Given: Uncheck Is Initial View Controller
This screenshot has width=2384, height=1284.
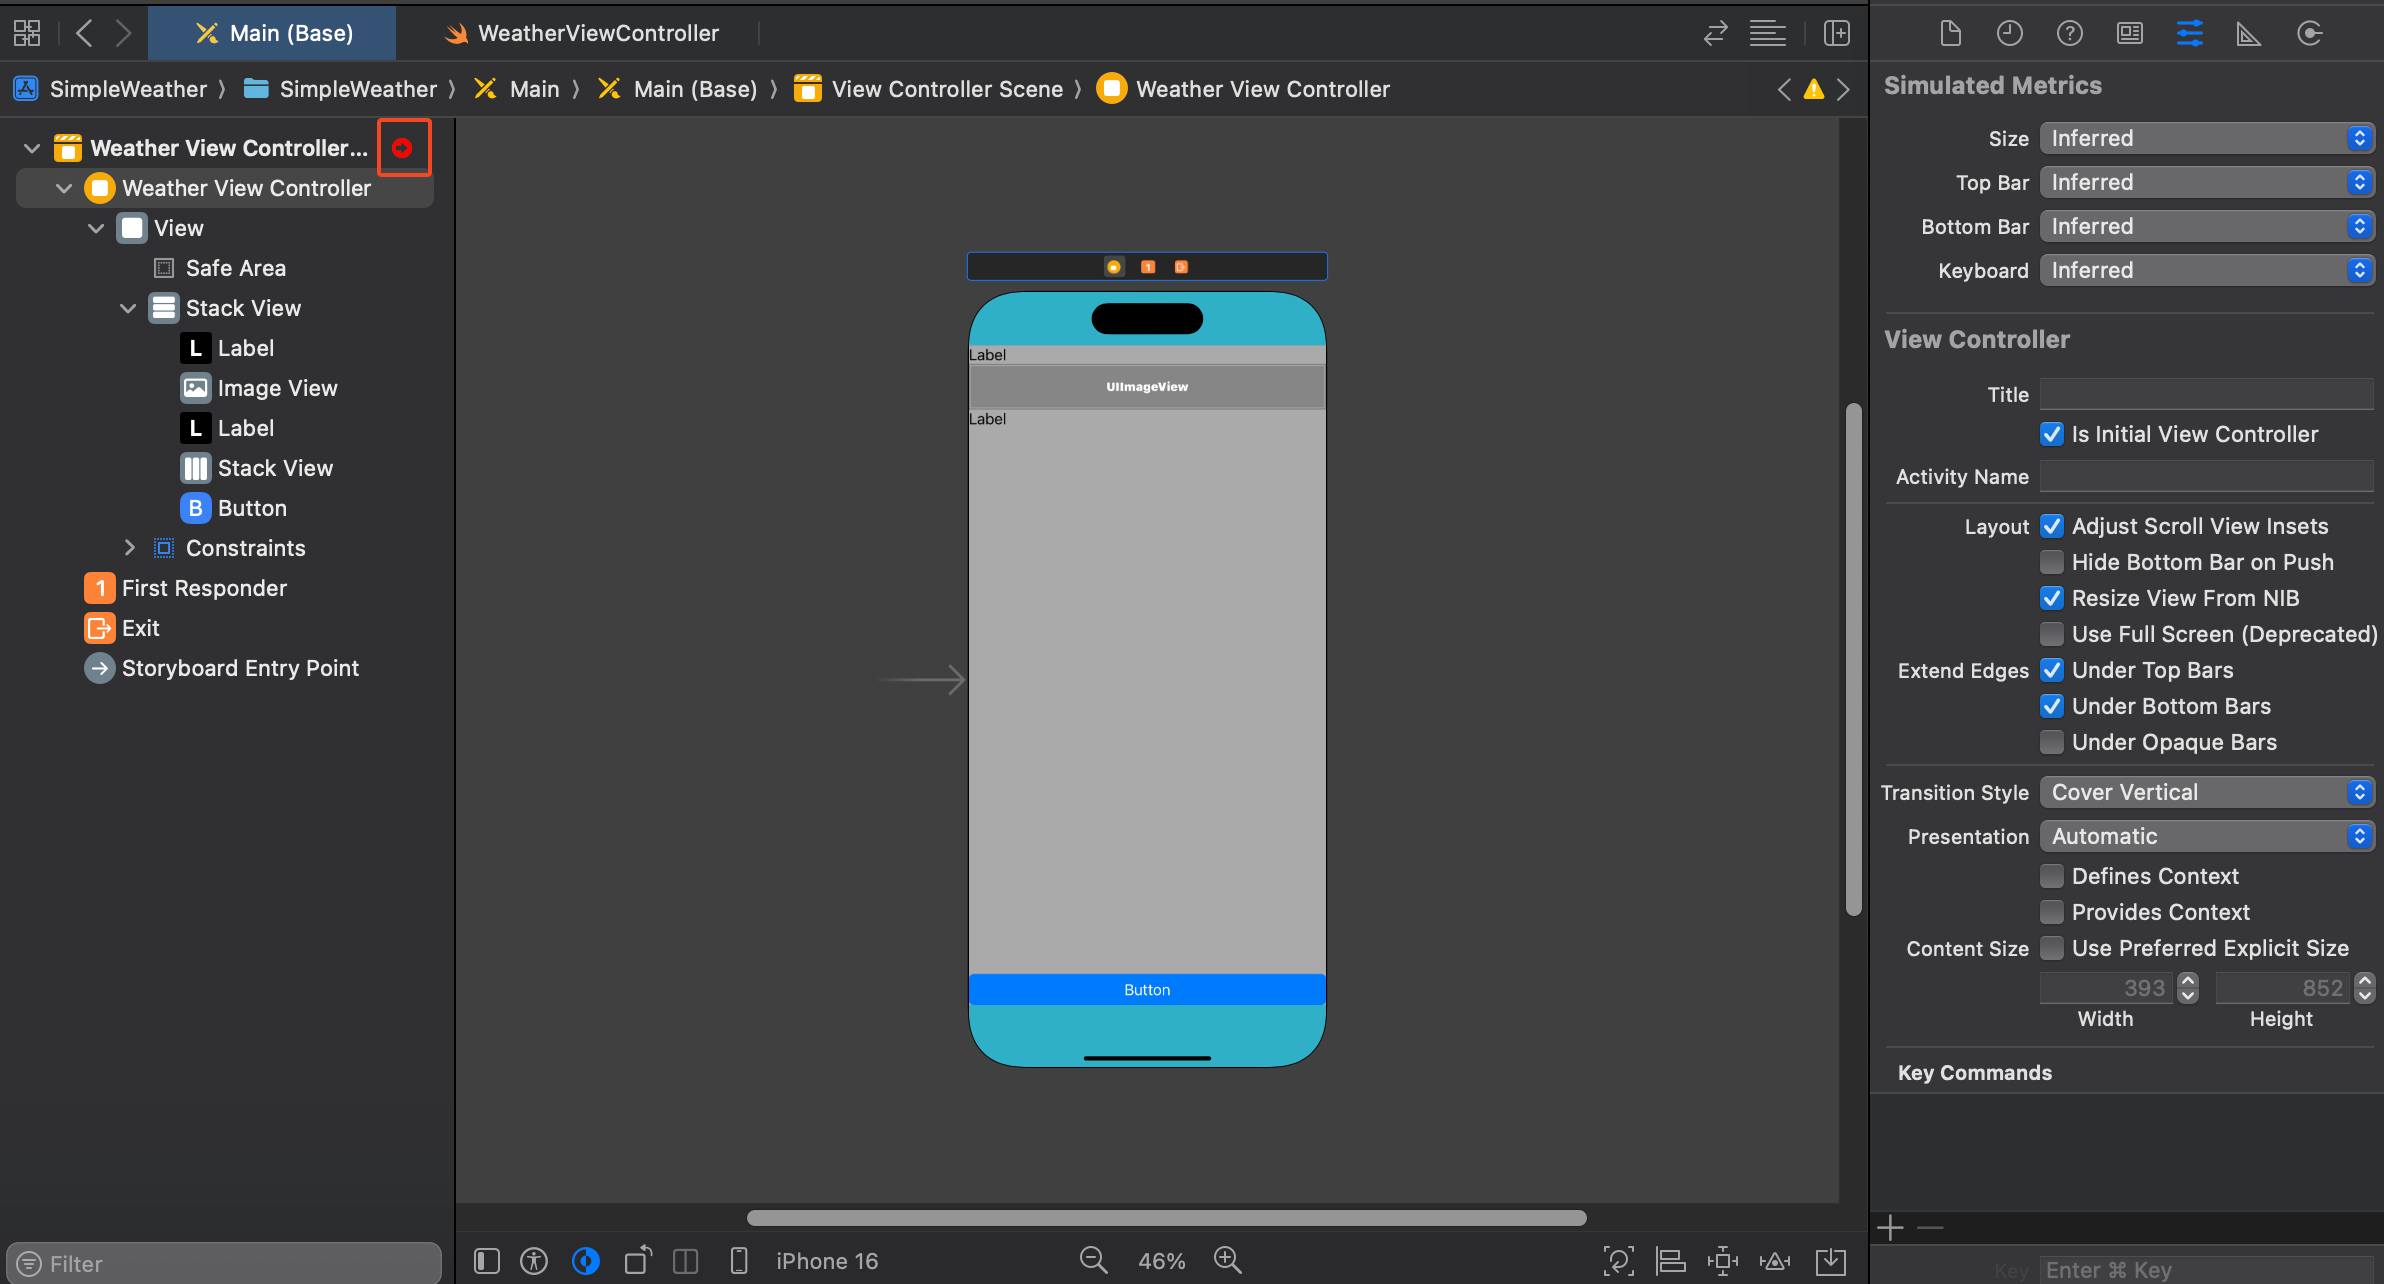Looking at the screenshot, I should 2051,434.
